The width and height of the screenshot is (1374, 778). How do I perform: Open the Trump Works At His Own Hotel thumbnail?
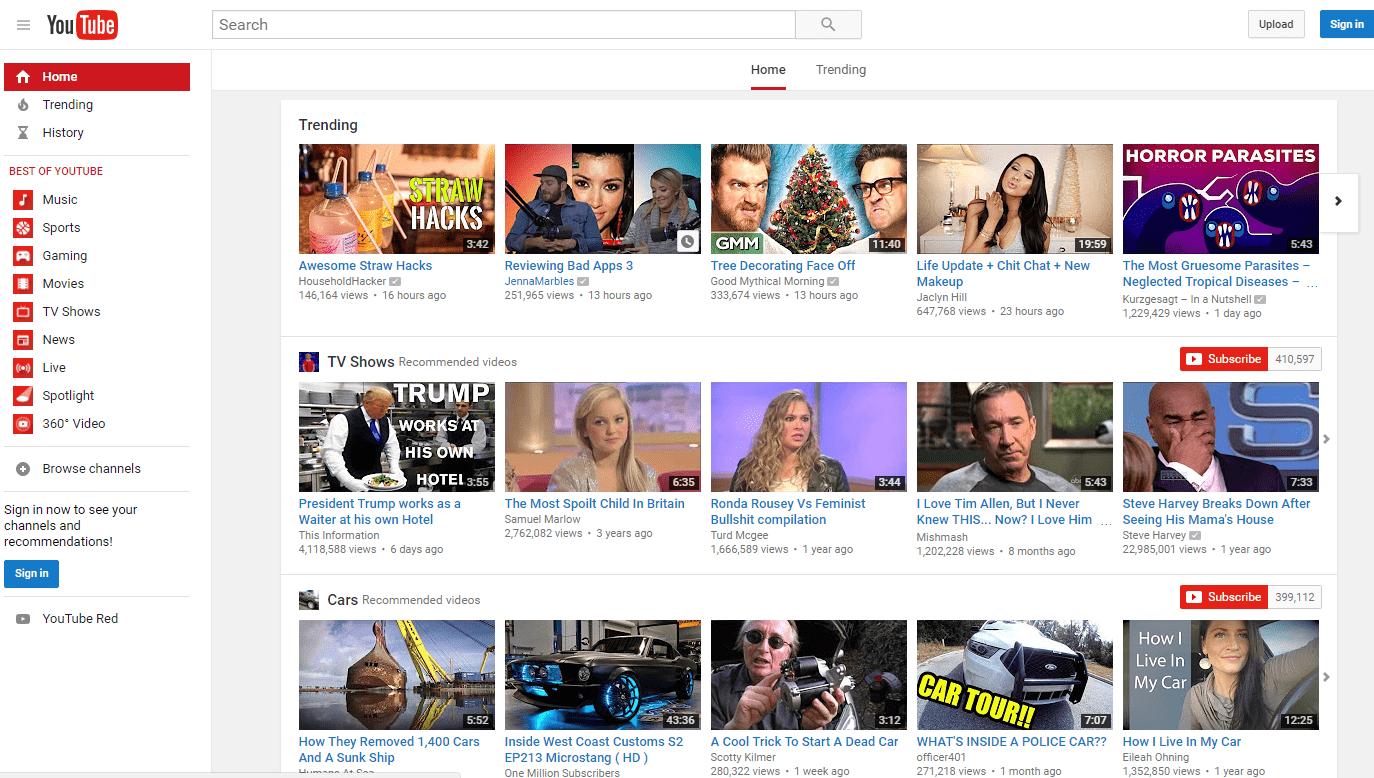397,437
